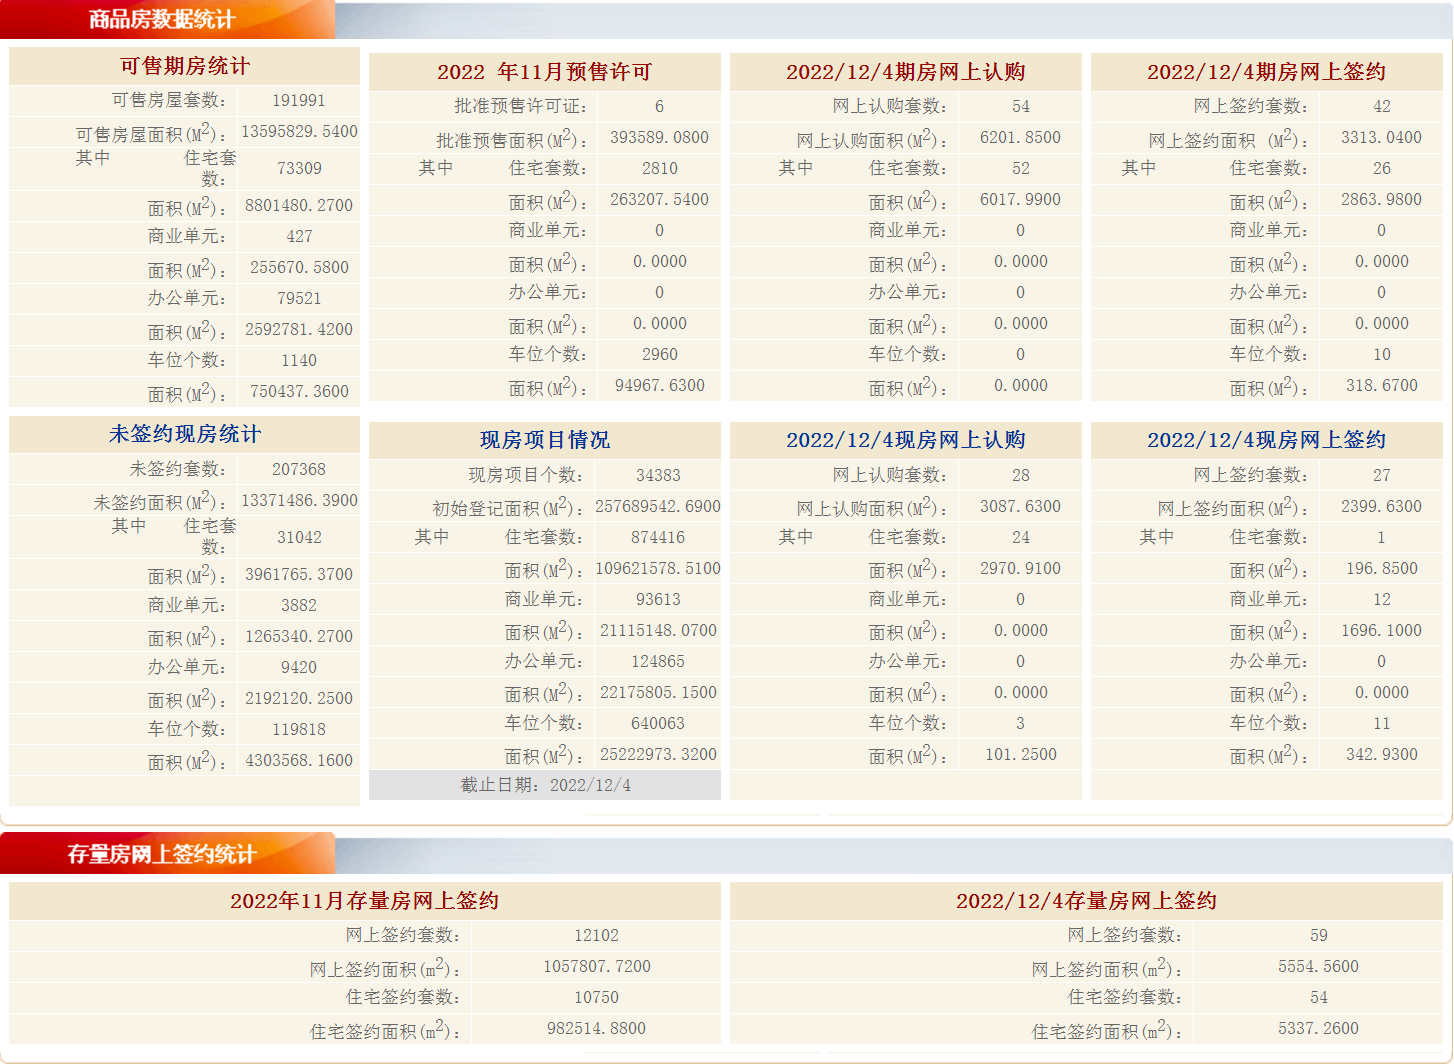Click the value 4303568.1600
Image resolution: width=1454 pixels, height=1064 pixels.
pos(299,760)
